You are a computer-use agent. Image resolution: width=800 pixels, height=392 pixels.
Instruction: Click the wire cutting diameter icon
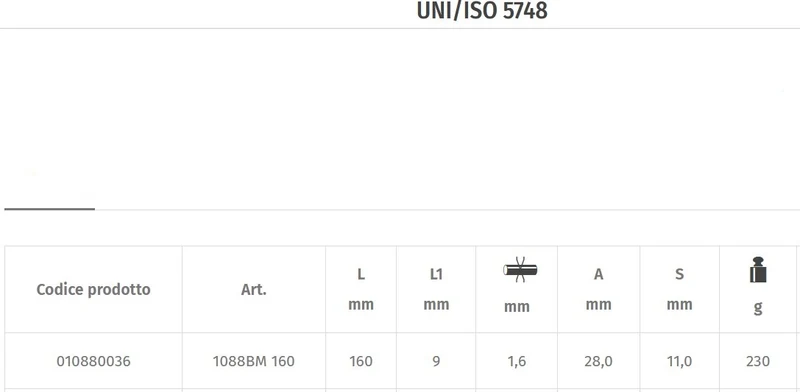pos(520,270)
